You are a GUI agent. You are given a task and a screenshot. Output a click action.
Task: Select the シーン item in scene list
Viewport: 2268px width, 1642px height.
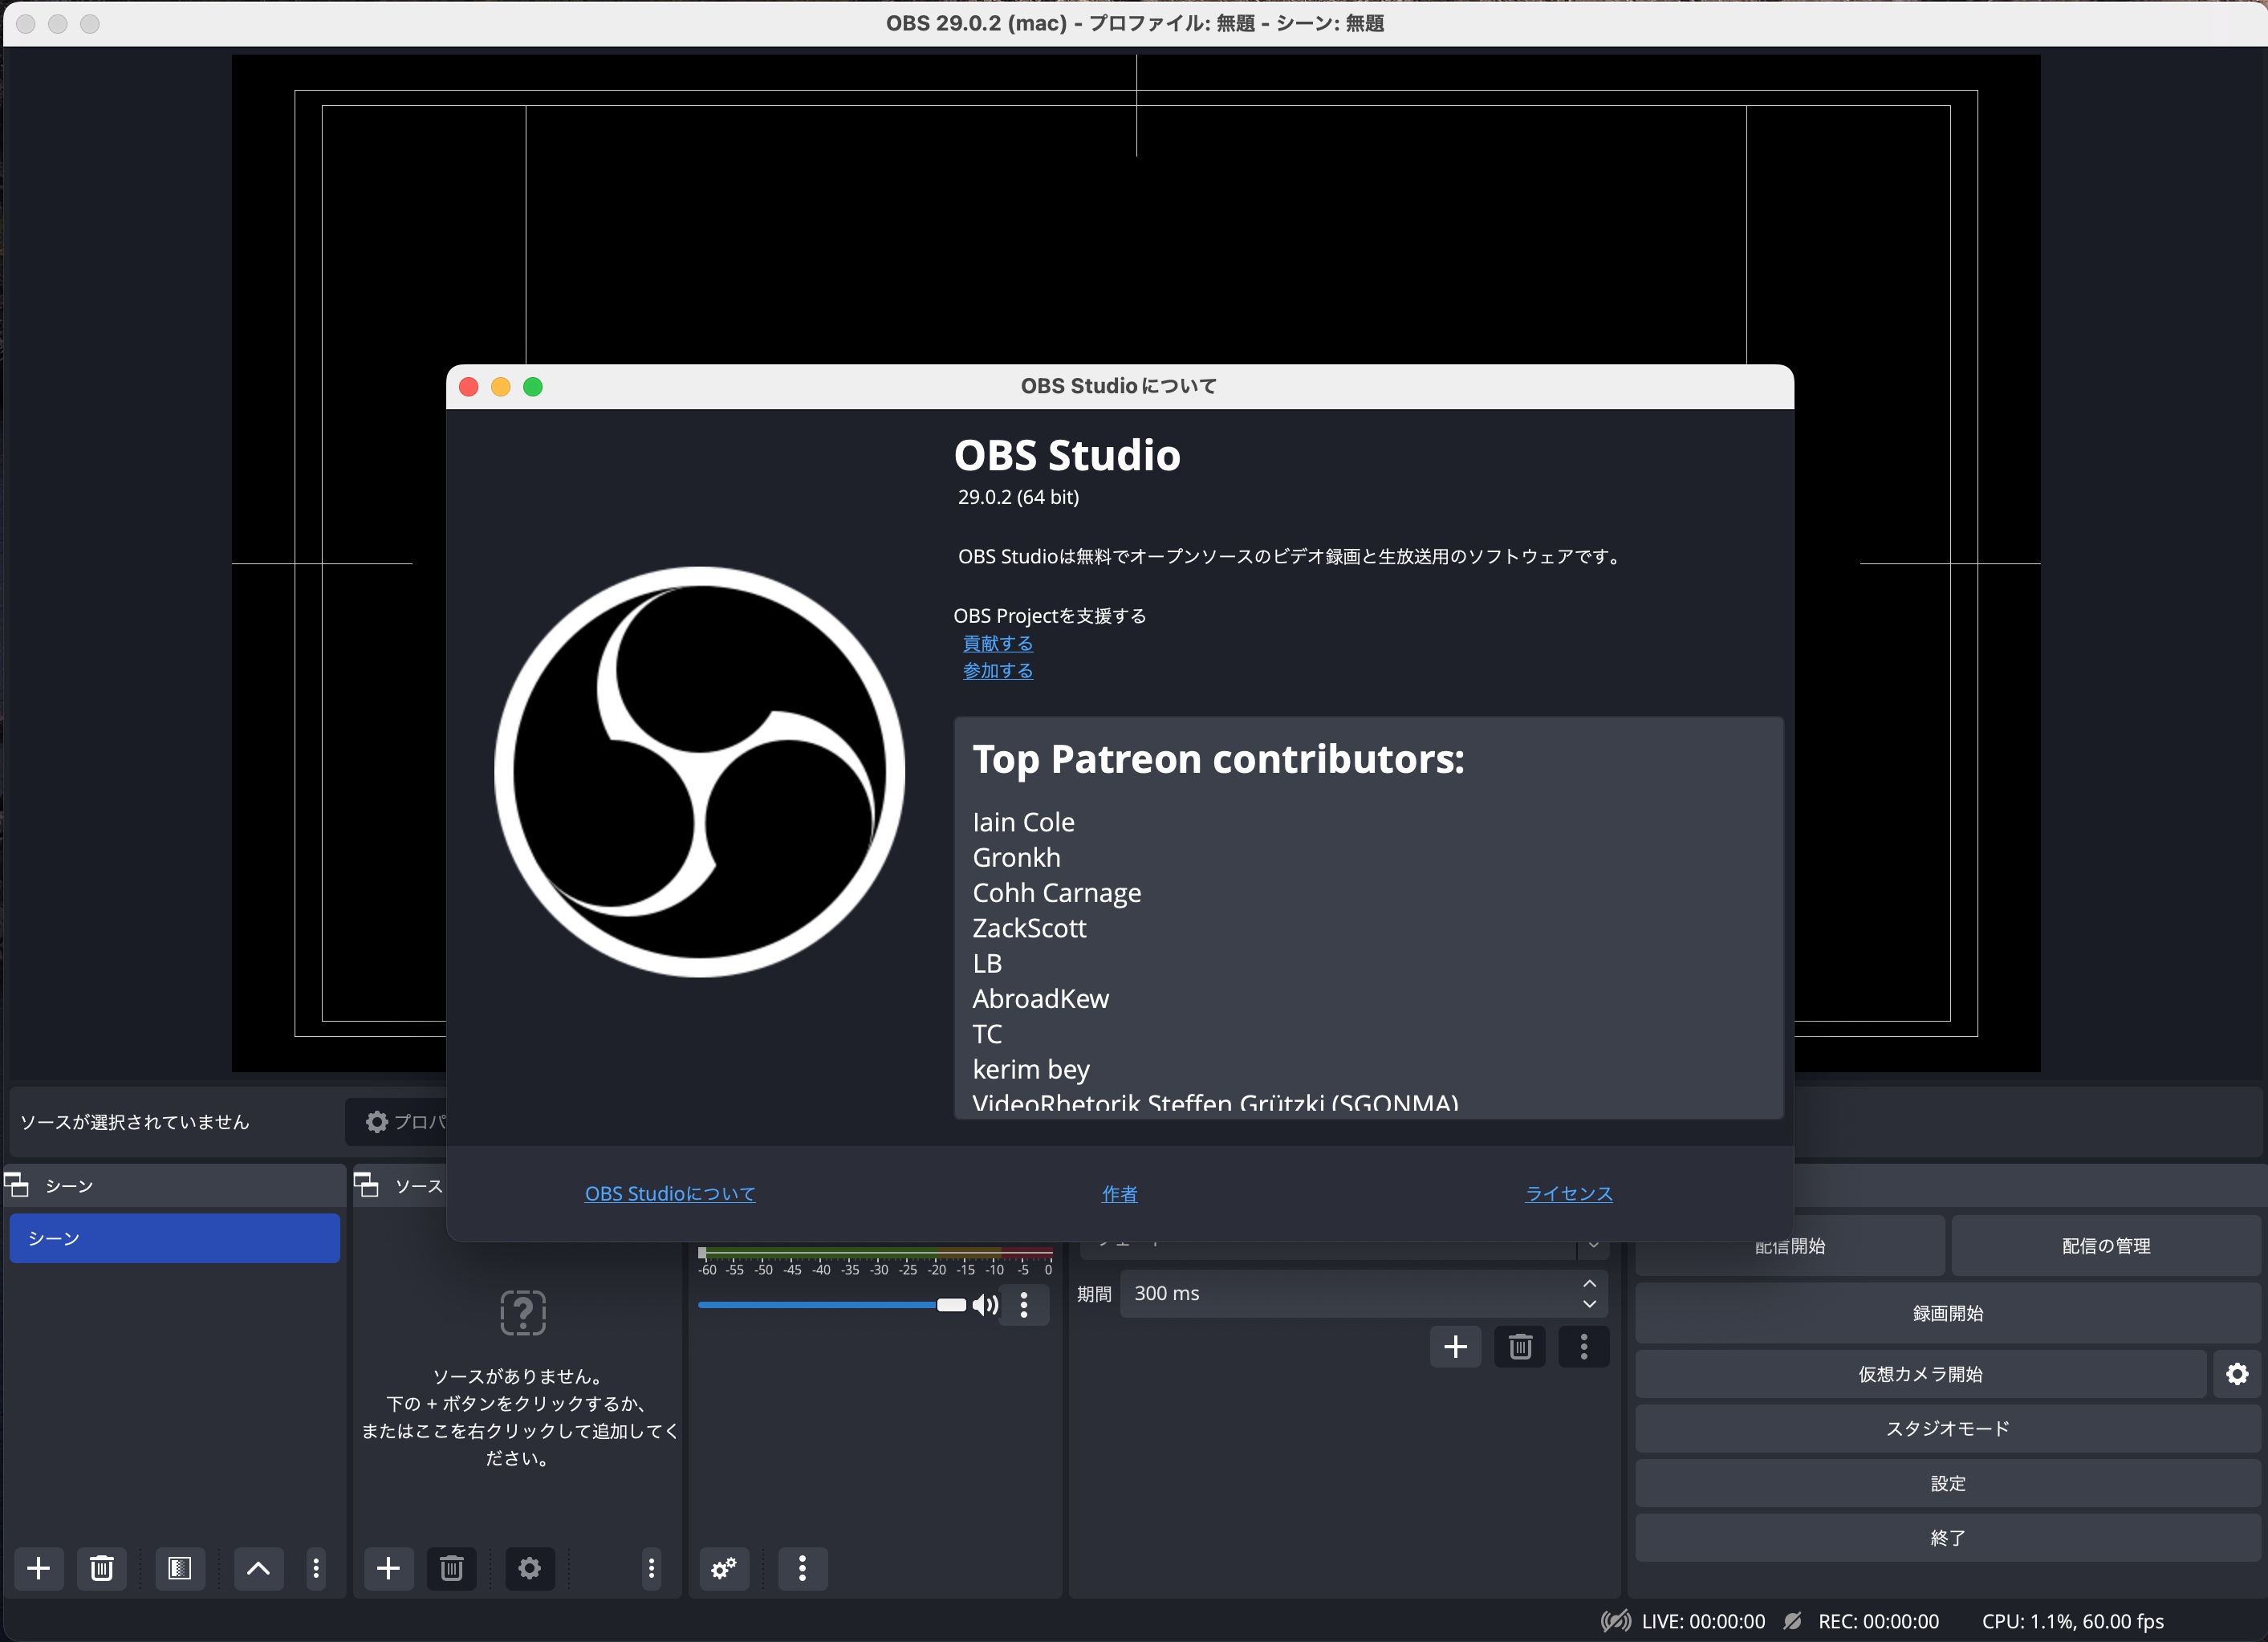175,1238
